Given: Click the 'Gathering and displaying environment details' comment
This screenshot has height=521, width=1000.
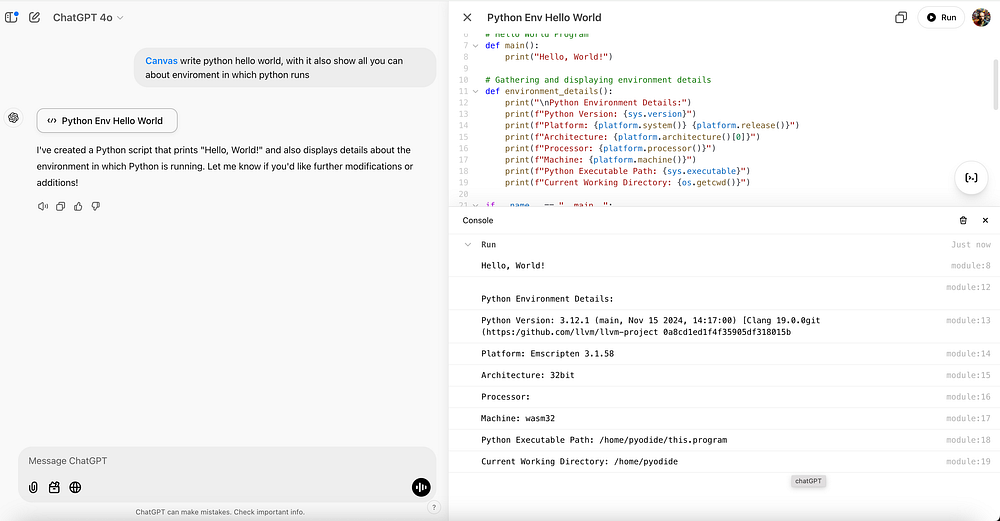Looking at the screenshot, I should (x=598, y=80).
